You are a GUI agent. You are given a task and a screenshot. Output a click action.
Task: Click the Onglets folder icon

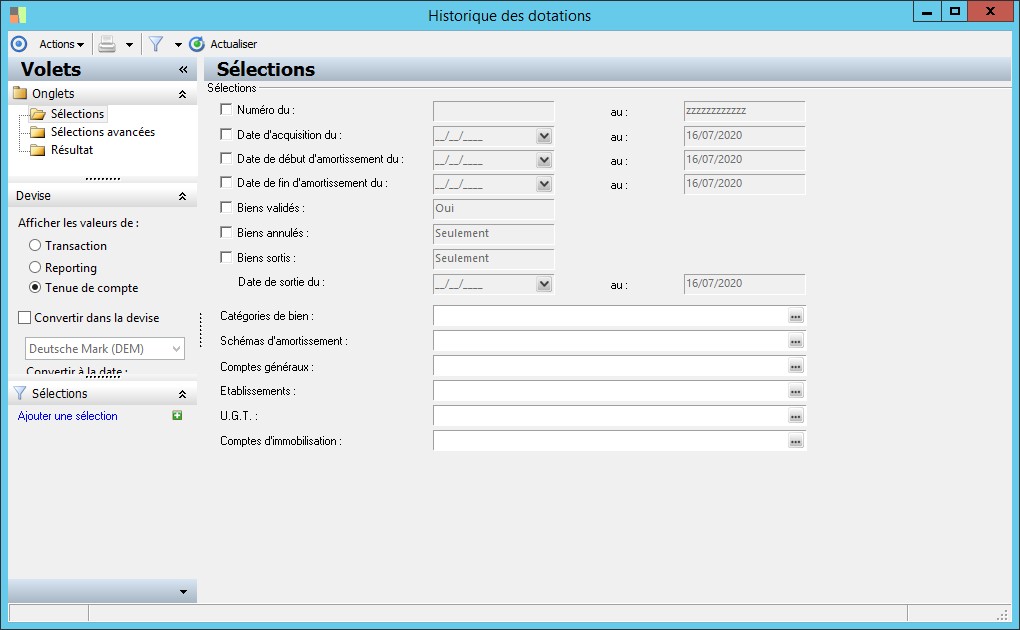click(20, 93)
